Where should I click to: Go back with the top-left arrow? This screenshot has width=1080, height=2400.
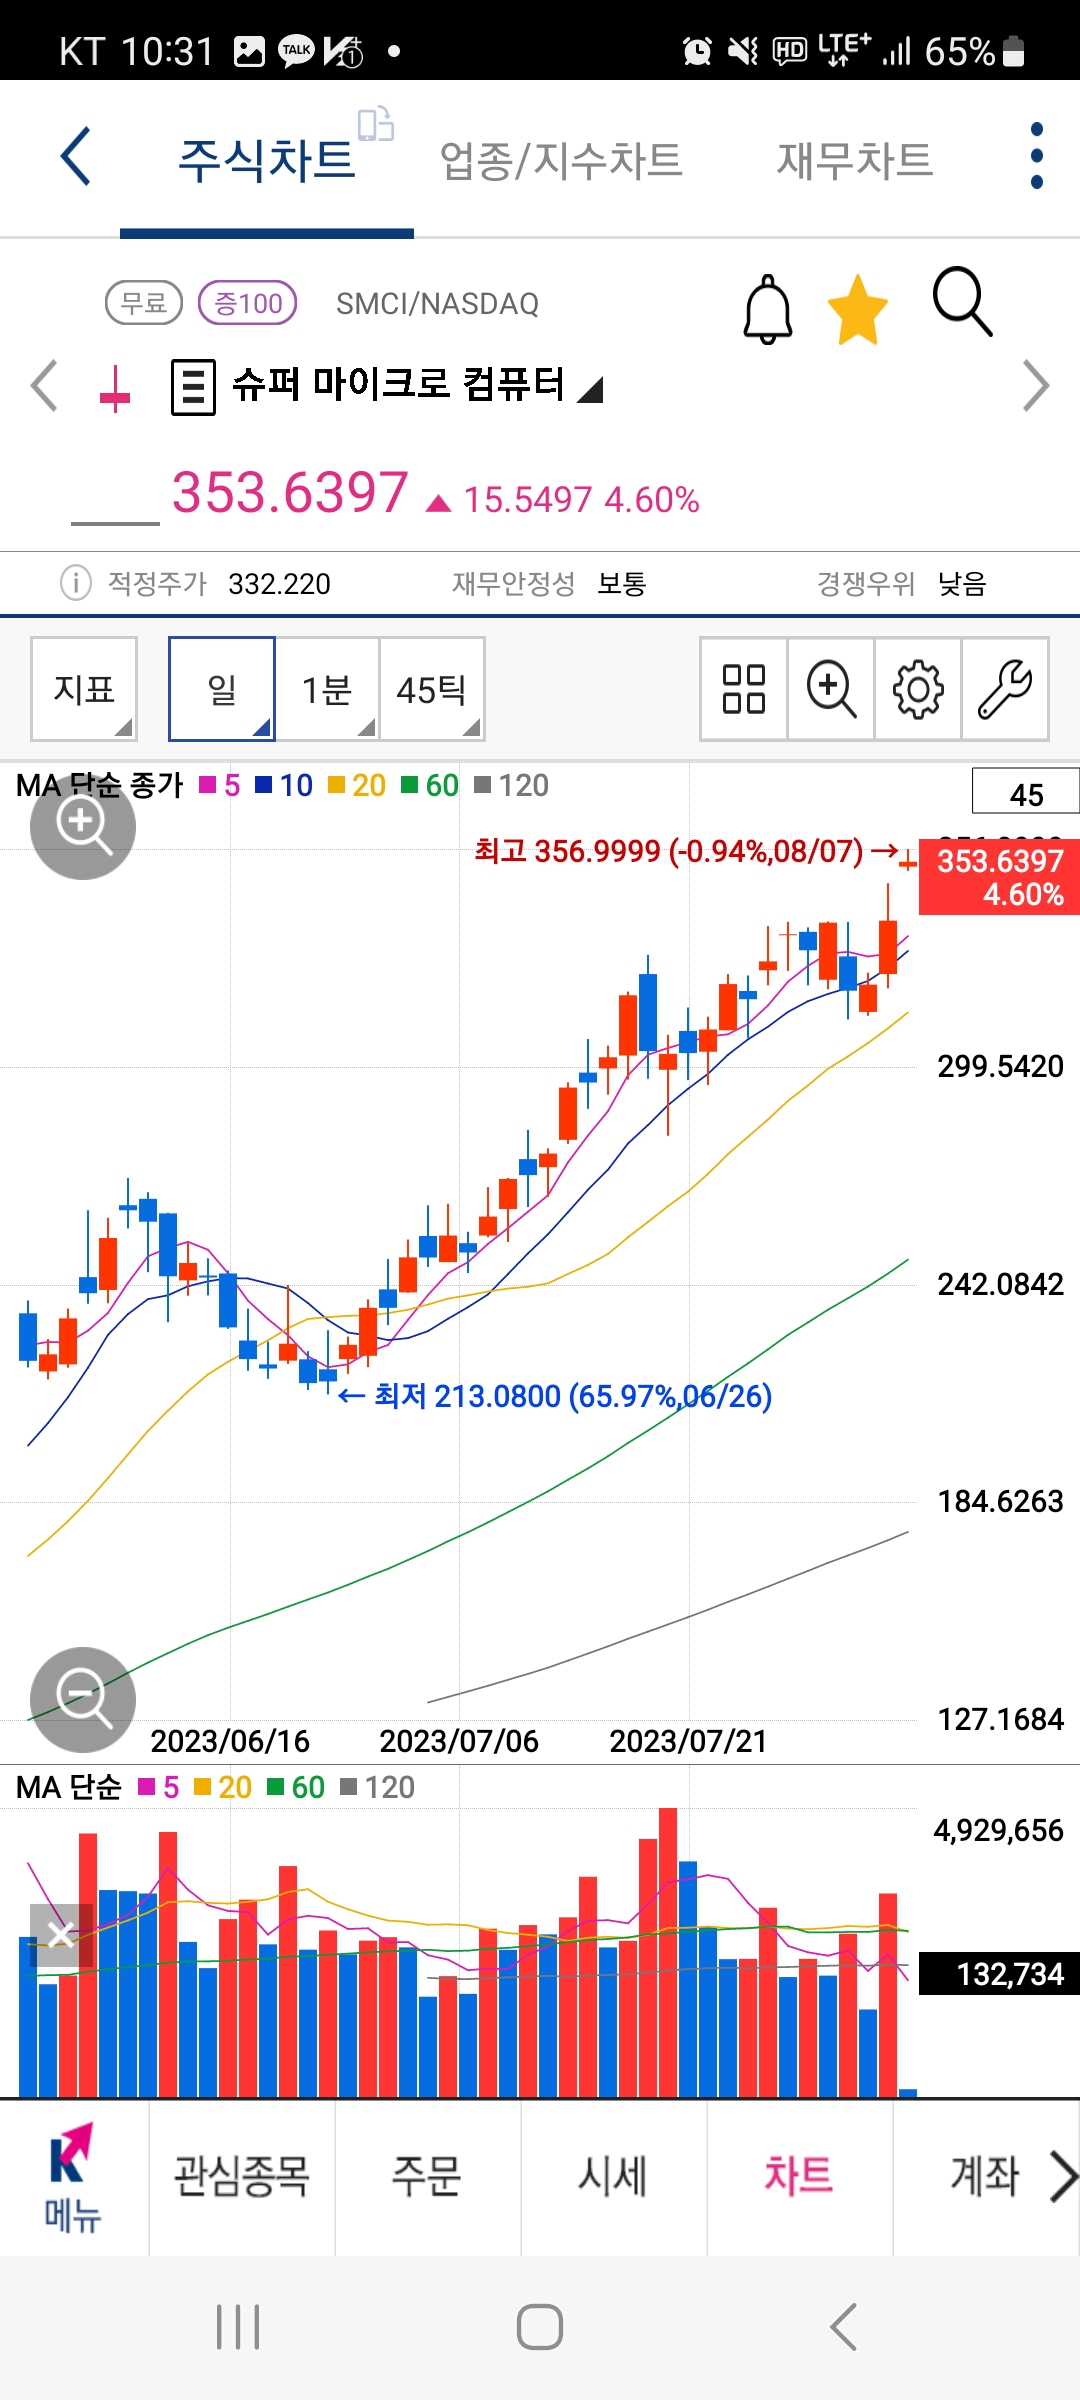(75, 156)
